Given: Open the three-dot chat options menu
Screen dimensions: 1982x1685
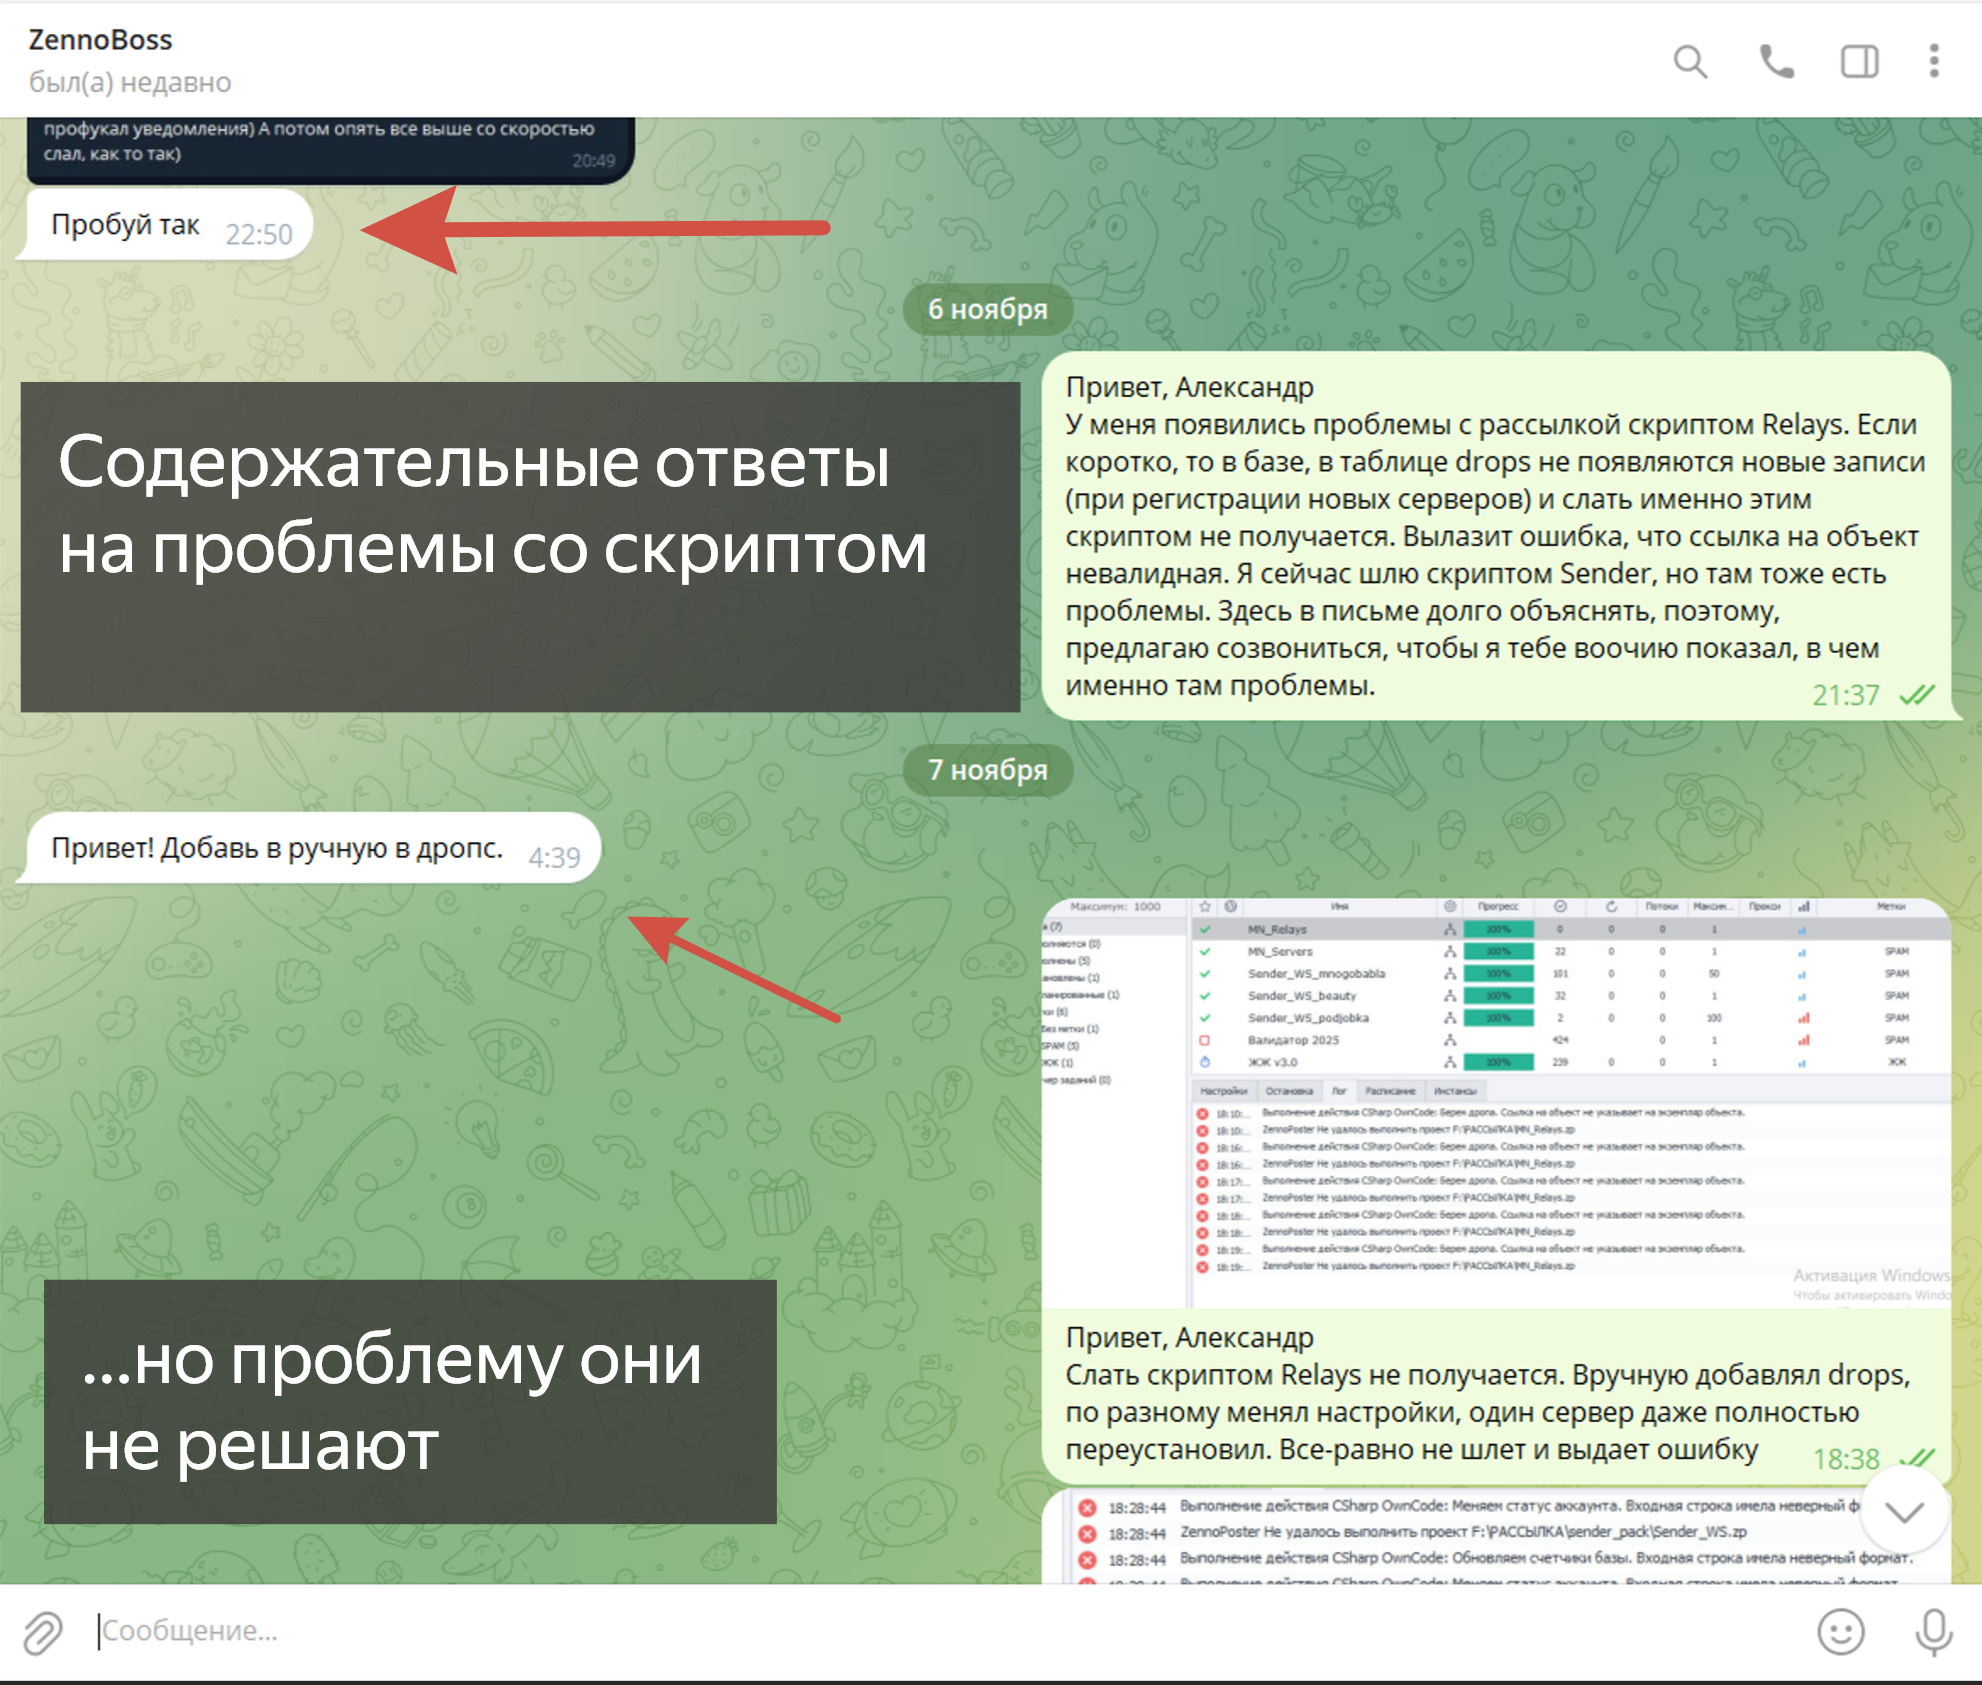Looking at the screenshot, I should click(1934, 62).
